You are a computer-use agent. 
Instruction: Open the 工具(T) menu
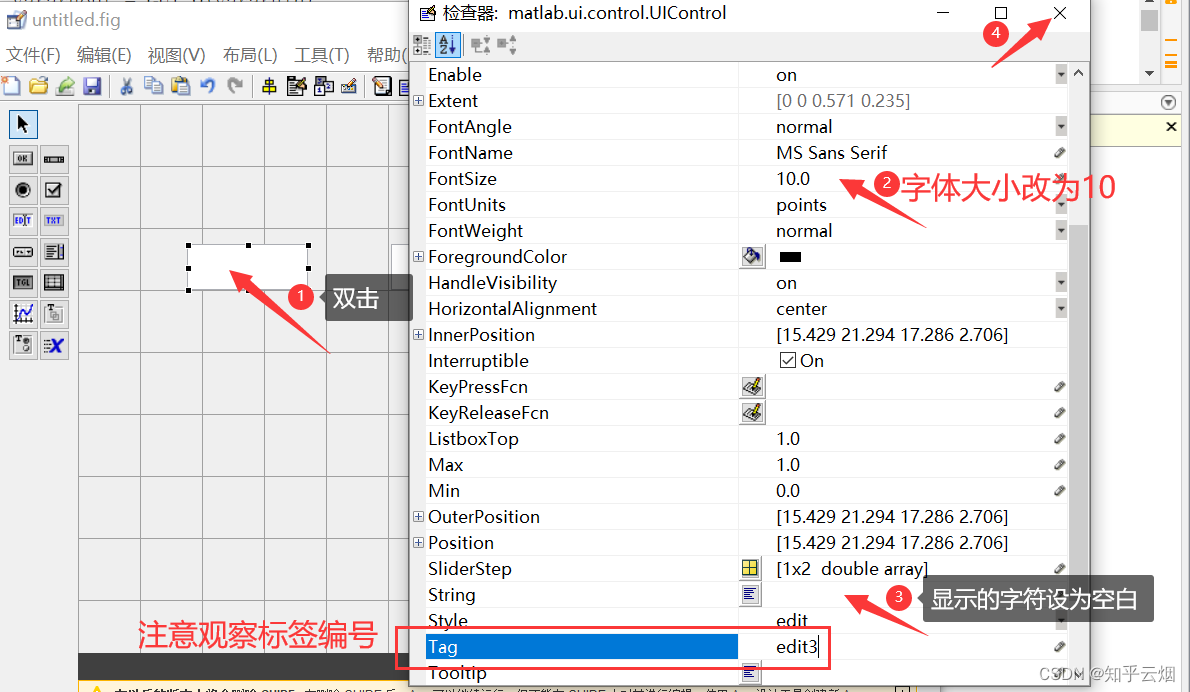coord(321,55)
